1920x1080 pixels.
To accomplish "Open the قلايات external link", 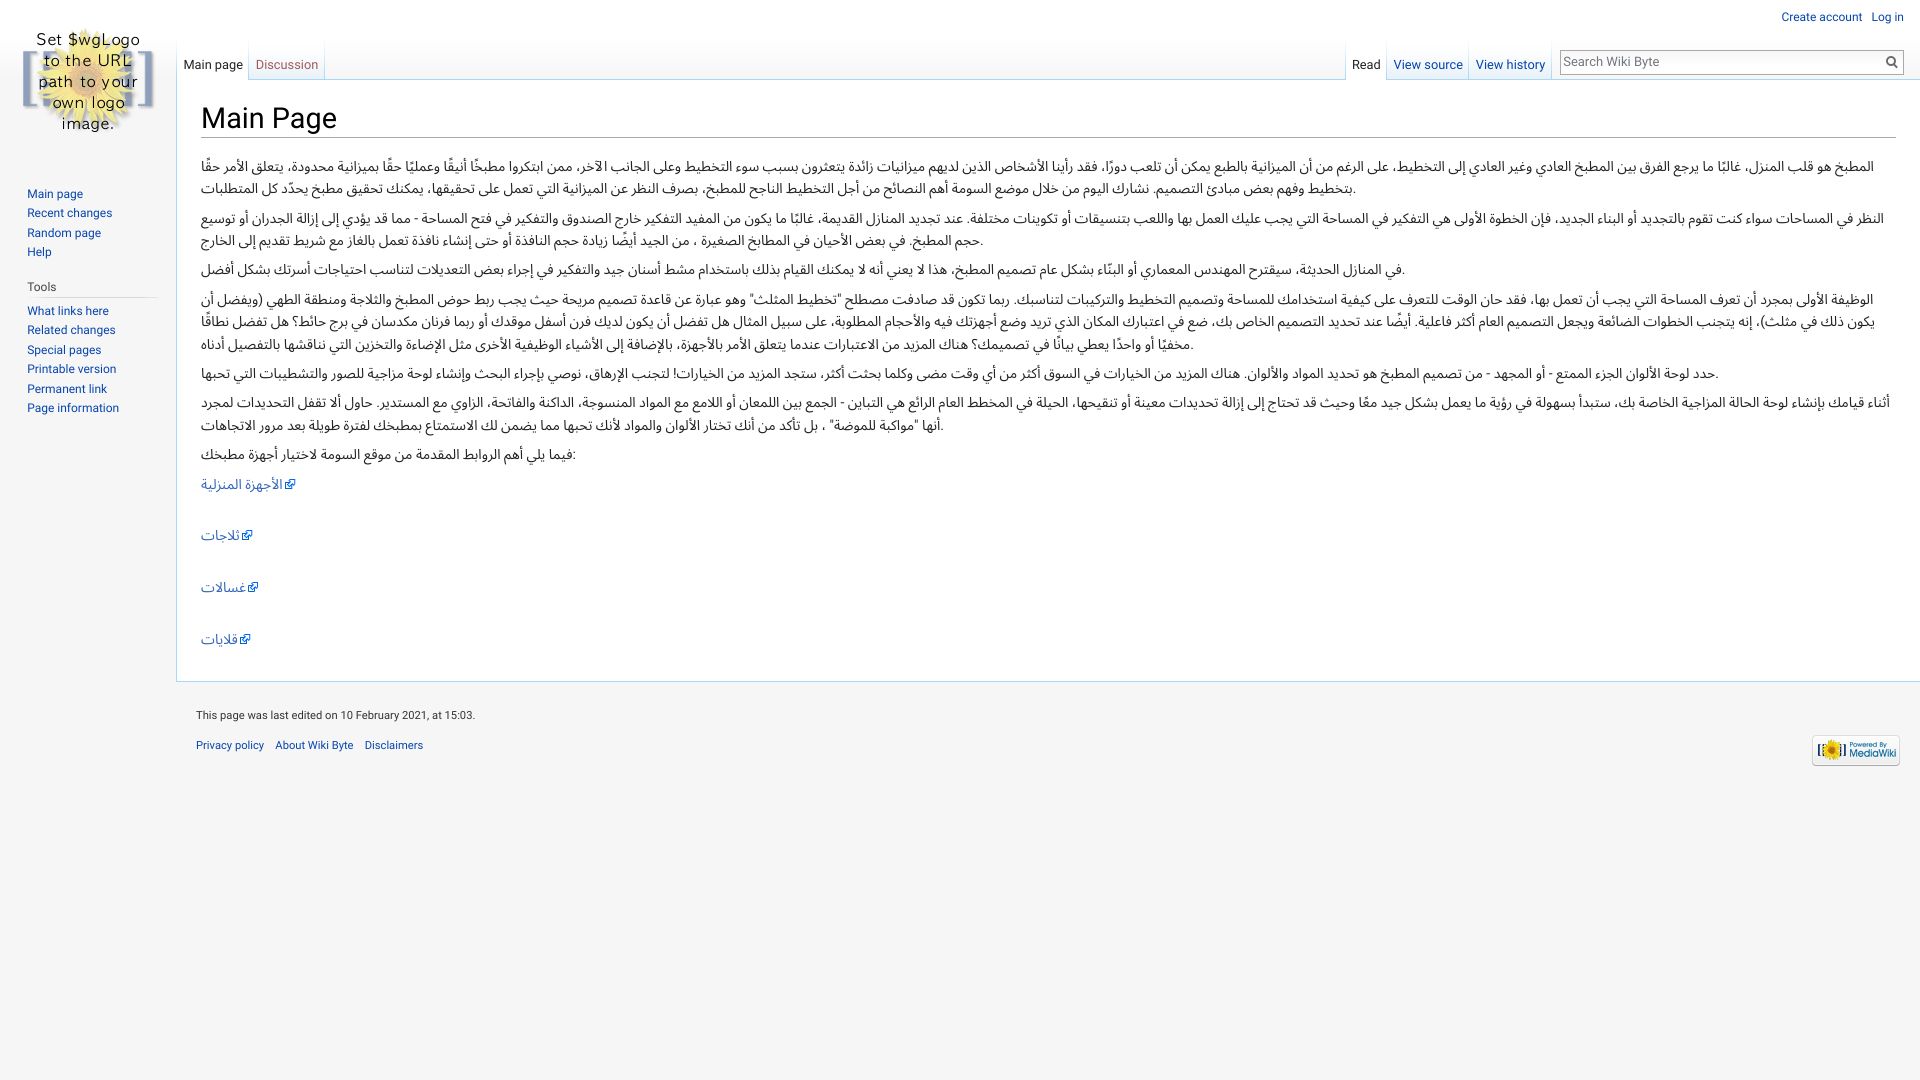I will coord(225,640).
